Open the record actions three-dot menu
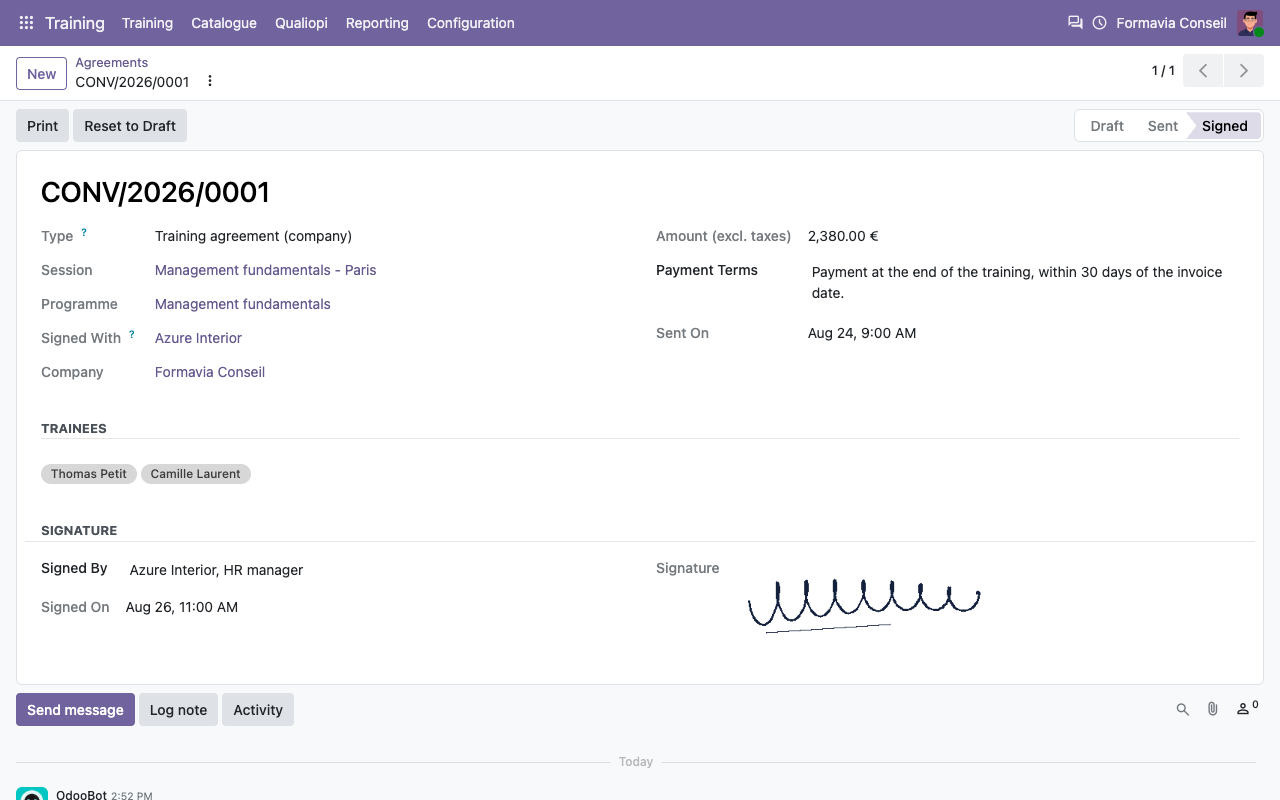This screenshot has width=1280, height=800. click(x=210, y=81)
